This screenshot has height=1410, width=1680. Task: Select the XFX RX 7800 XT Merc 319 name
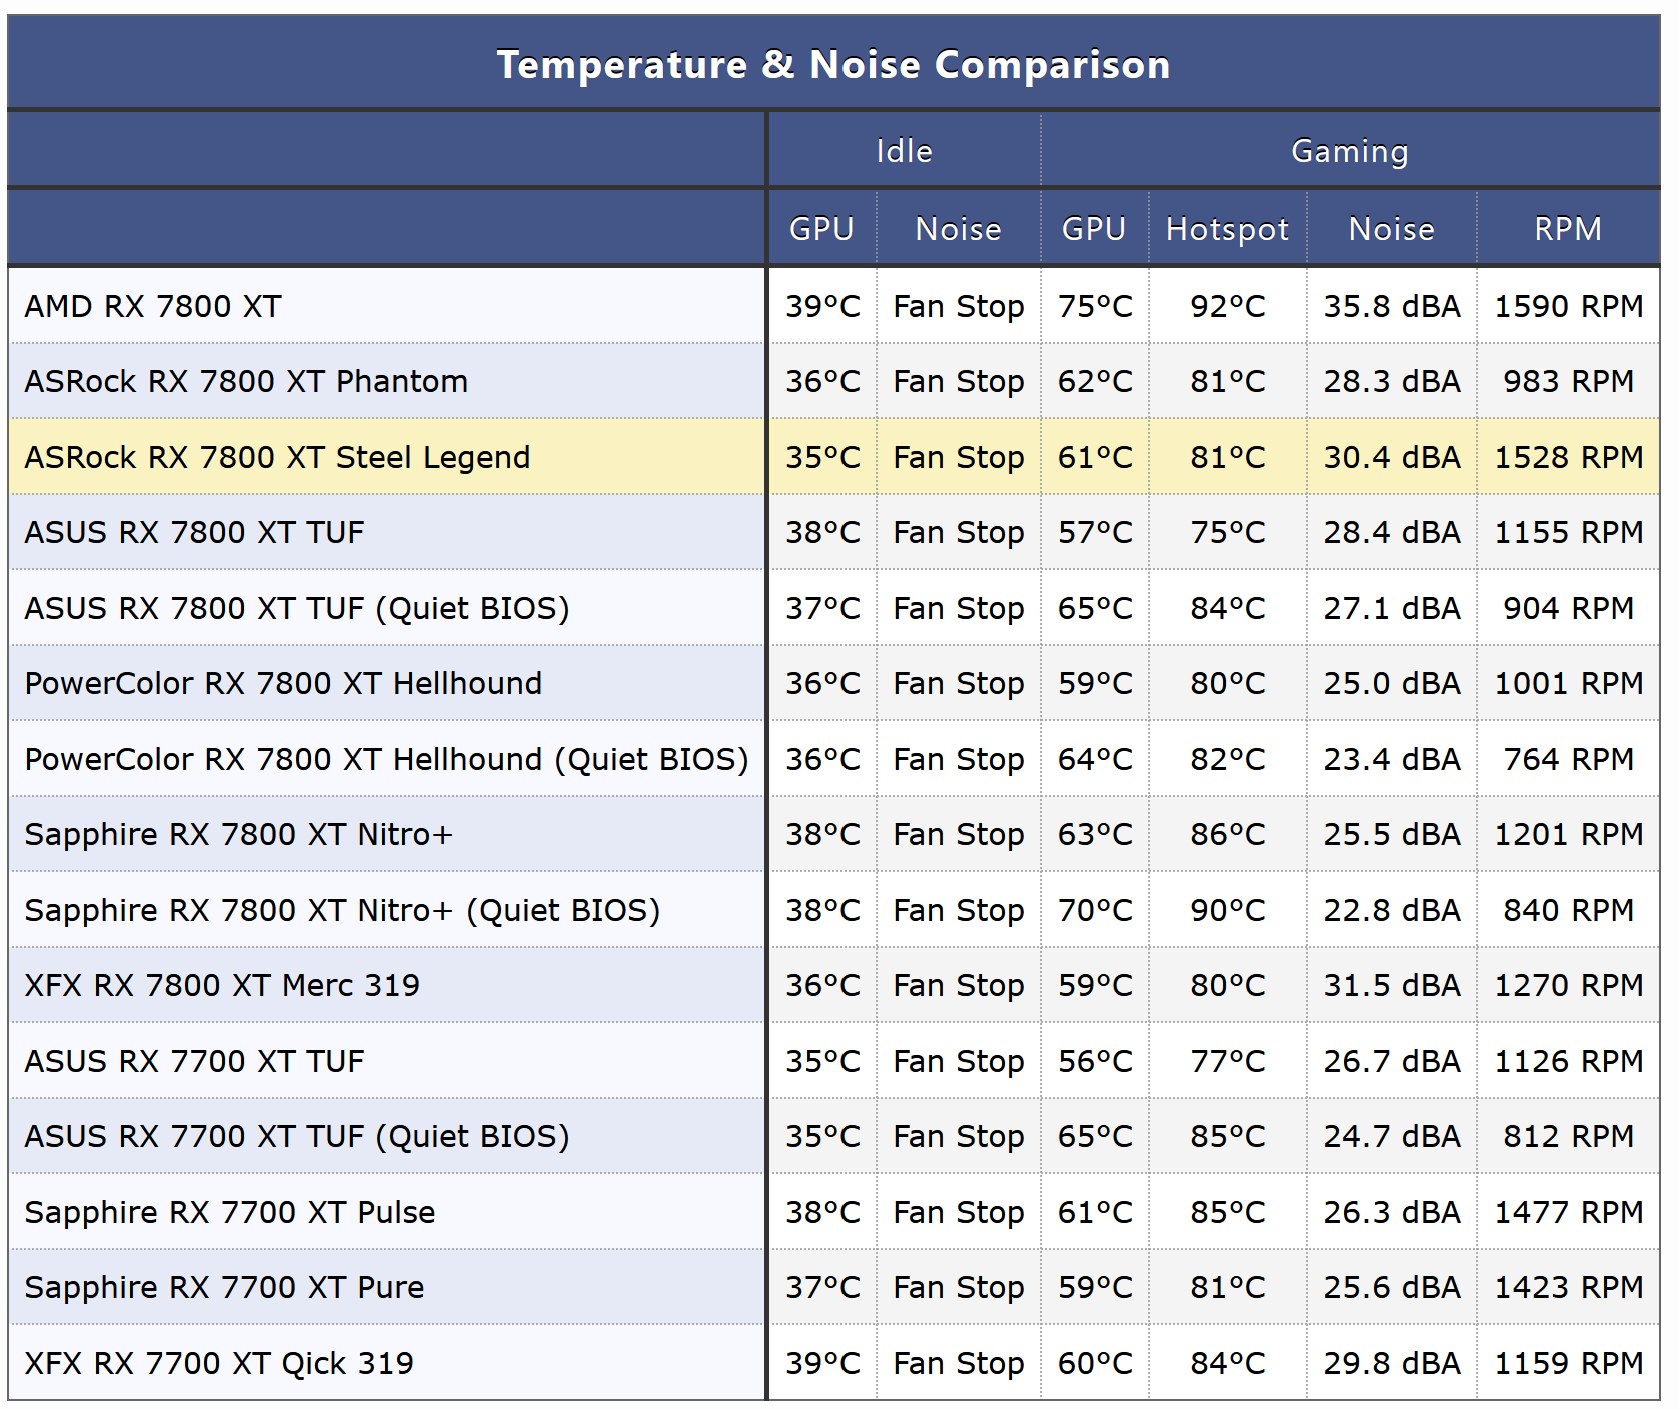[x=222, y=985]
